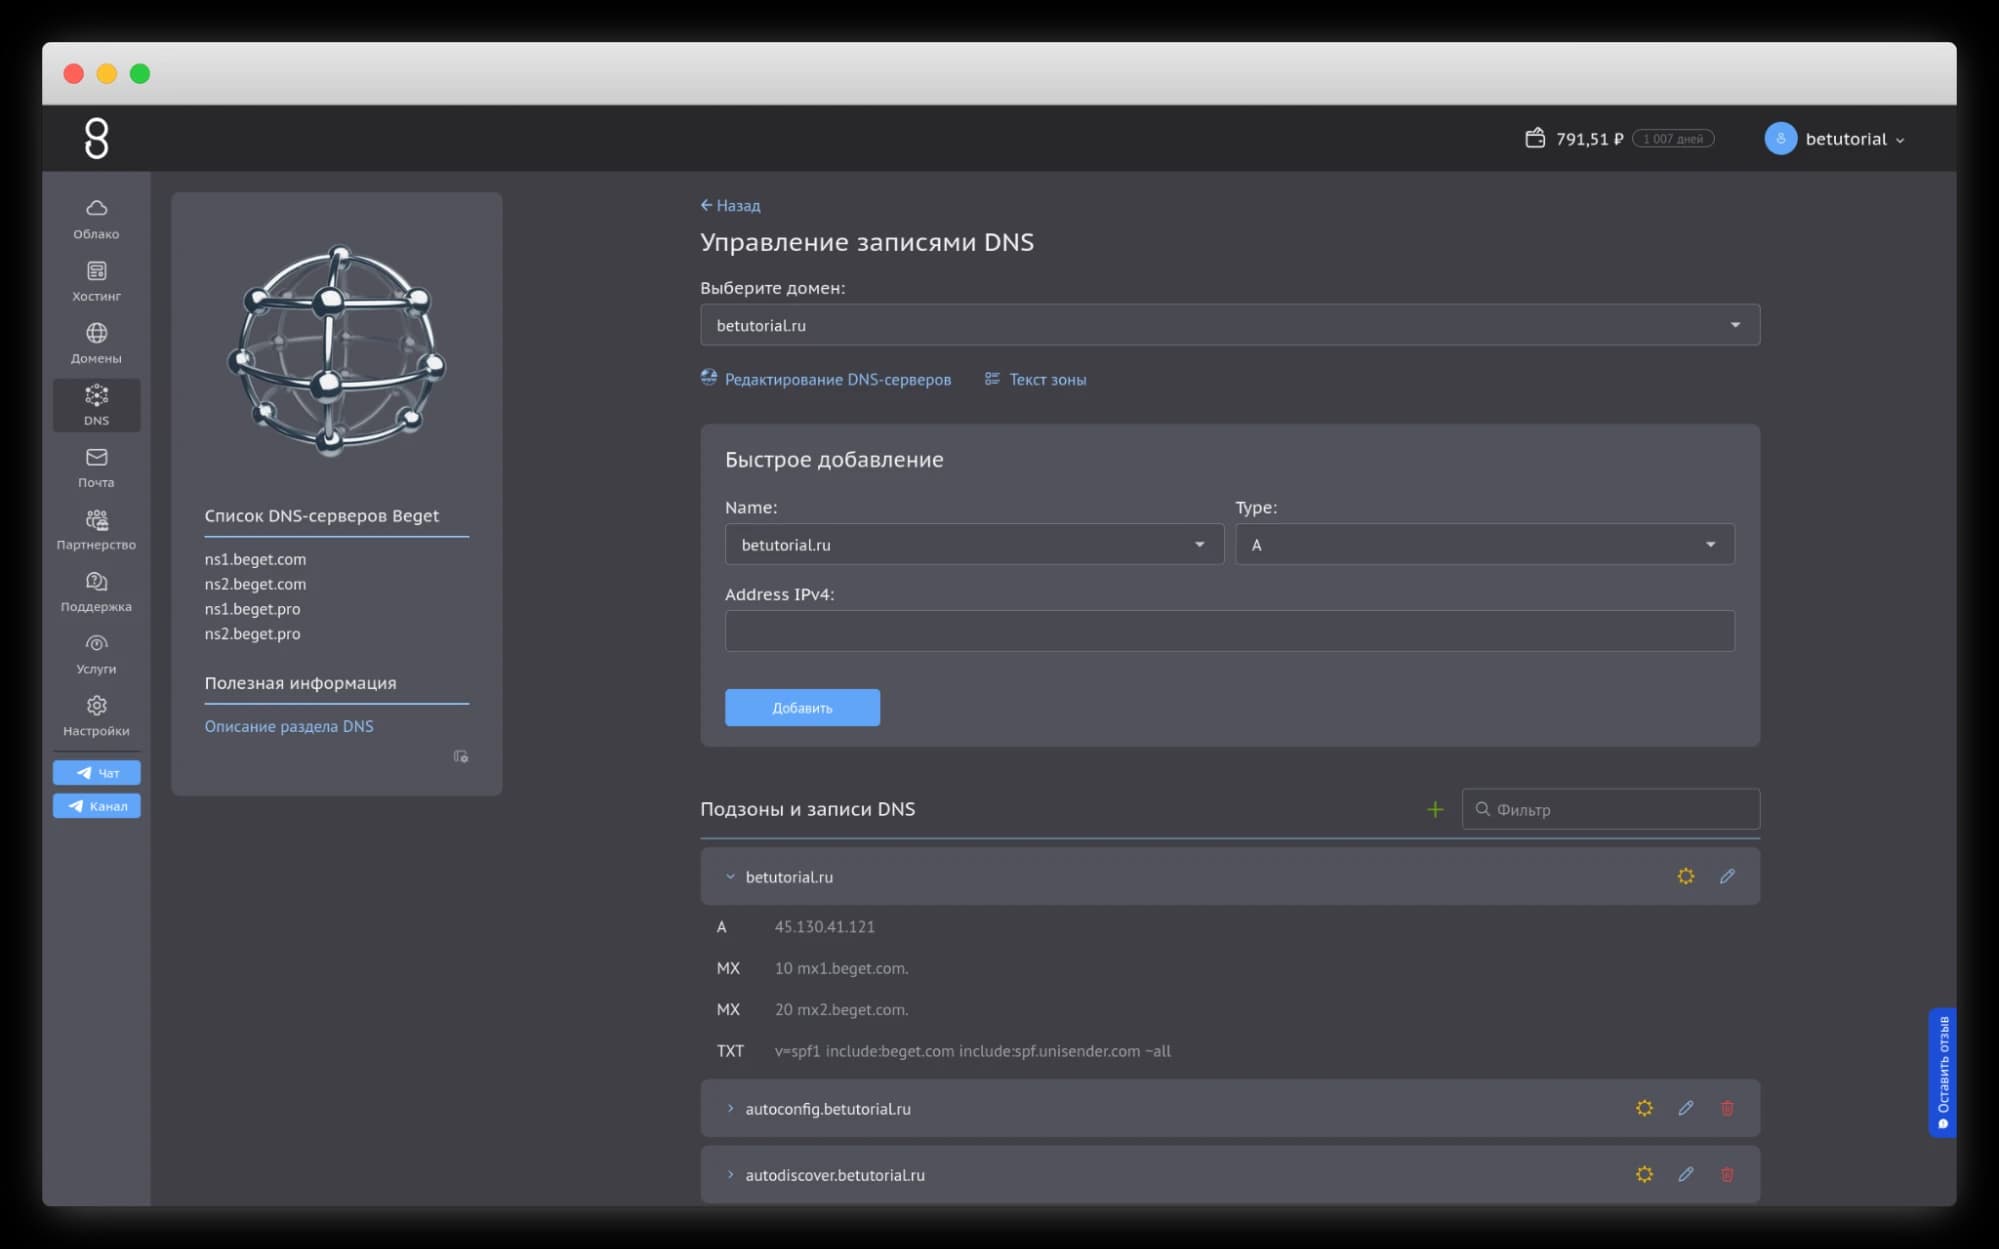Image resolution: width=1999 pixels, height=1249 pixels.
Task: Edit the autodiscover.betutorial.ru record
Action: 1686,1174
